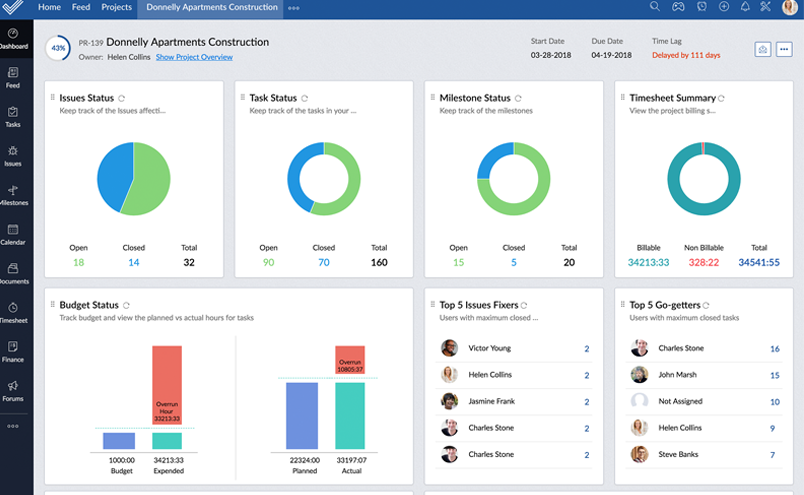
Task: Go to the Home tab
Action: tap(49, 7)
